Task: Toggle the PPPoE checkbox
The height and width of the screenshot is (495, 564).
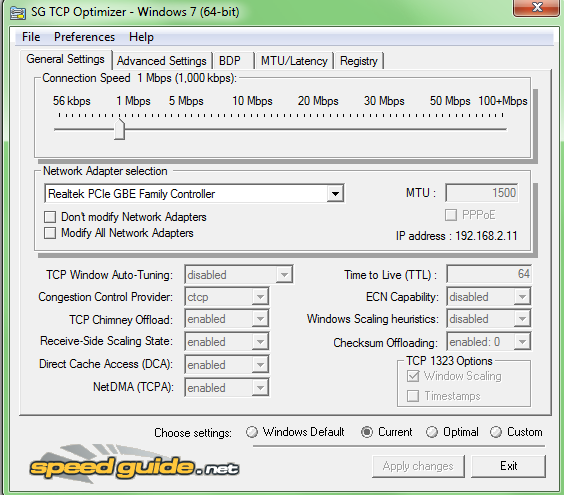Action: click(451, 215)
